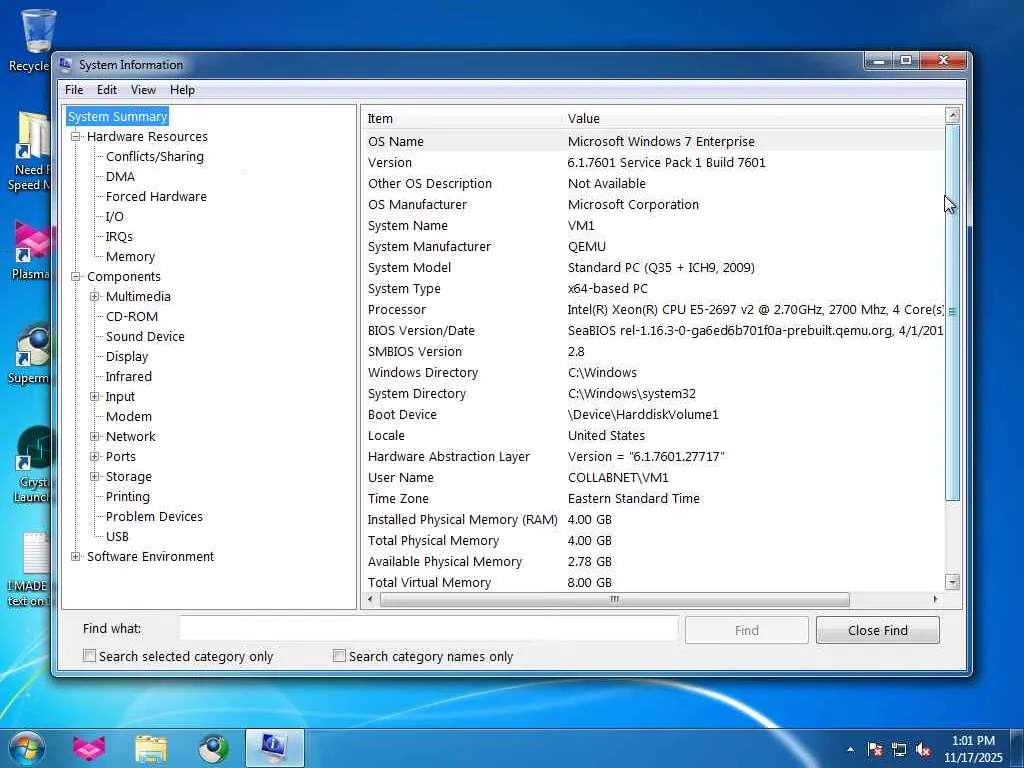Select the Modem tree item
Viewport: 1024px width, 768px height.
click(x=129, y=417)
